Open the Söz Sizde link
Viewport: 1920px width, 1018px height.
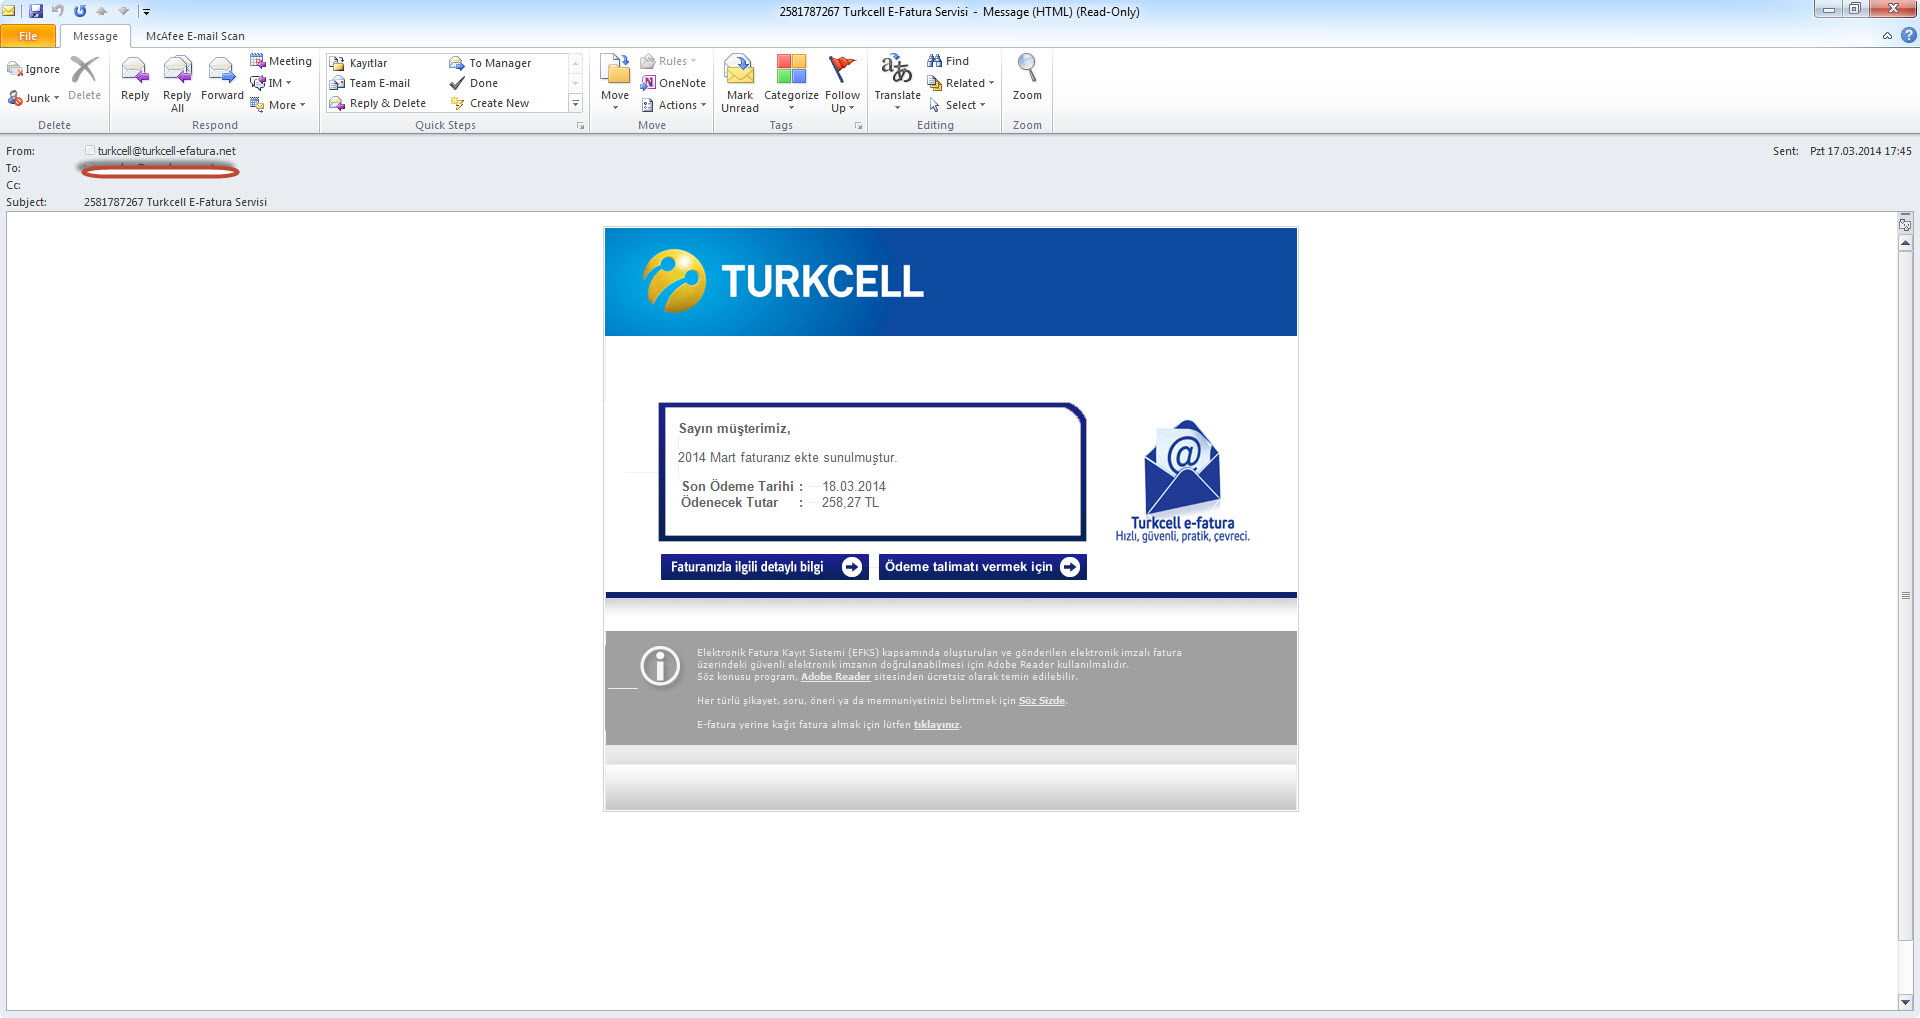pyautogui.click(x=1041, y=701)
